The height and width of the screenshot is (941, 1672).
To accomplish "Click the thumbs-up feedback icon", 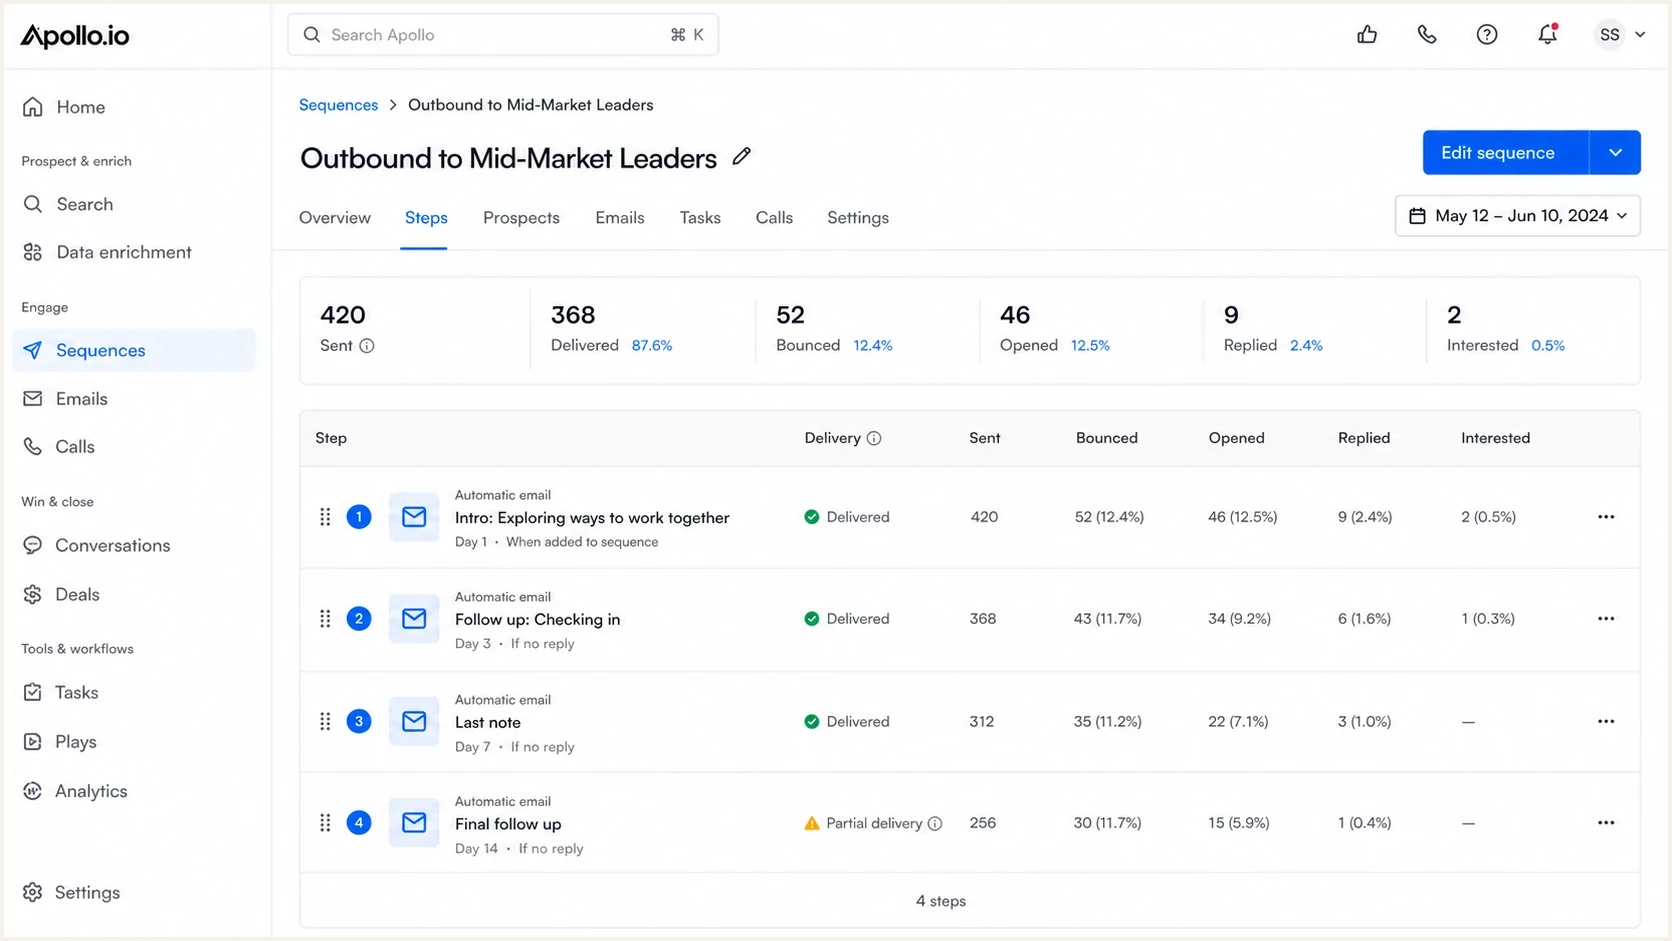I will point(1367,35).
